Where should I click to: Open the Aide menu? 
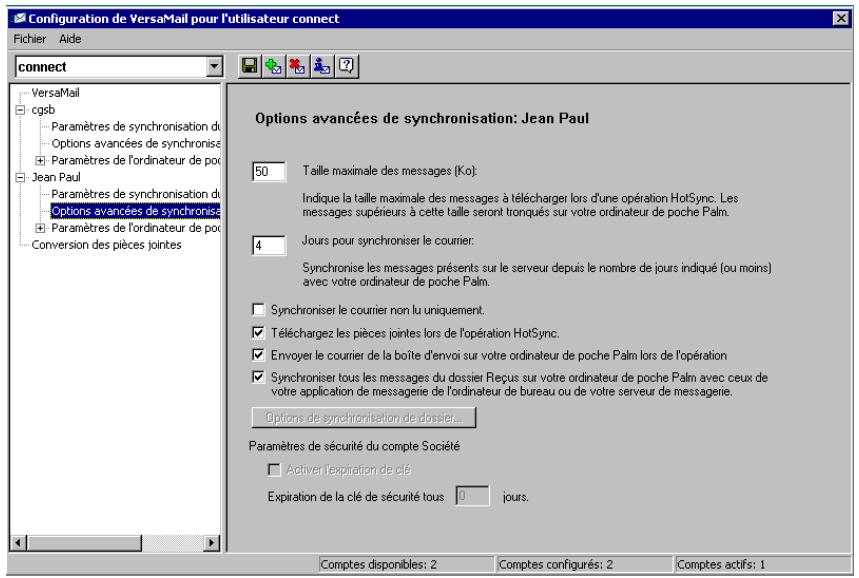pyautogui.click(x=70, y=39)
